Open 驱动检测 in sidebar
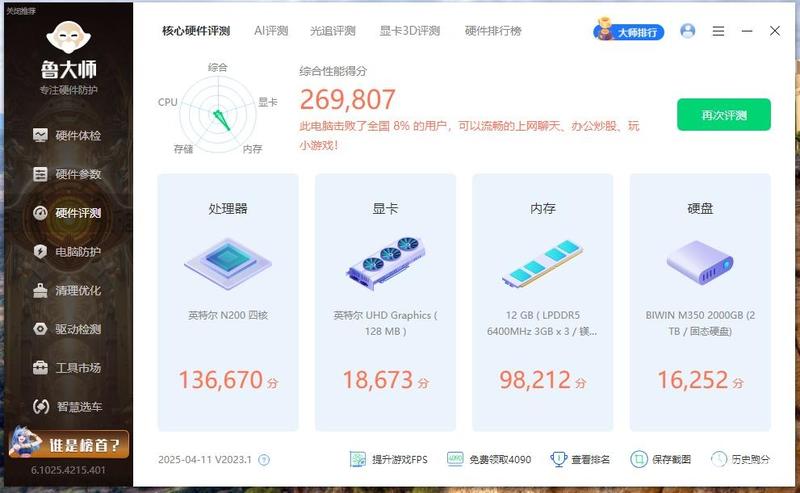 [67, 329]
